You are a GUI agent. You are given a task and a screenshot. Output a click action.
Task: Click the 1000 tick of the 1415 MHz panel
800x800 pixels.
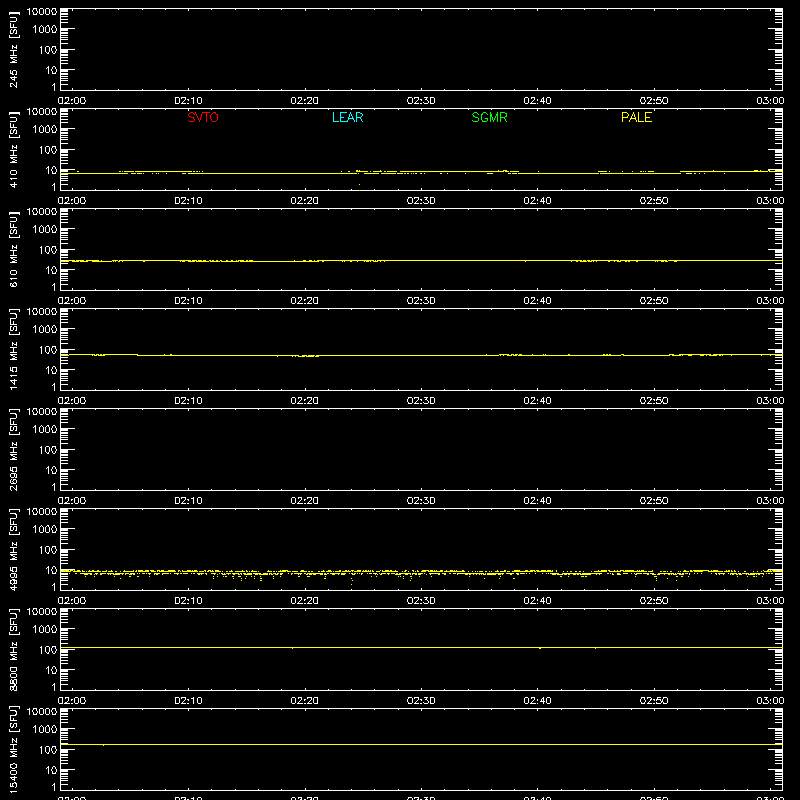[x=45, y=329]
